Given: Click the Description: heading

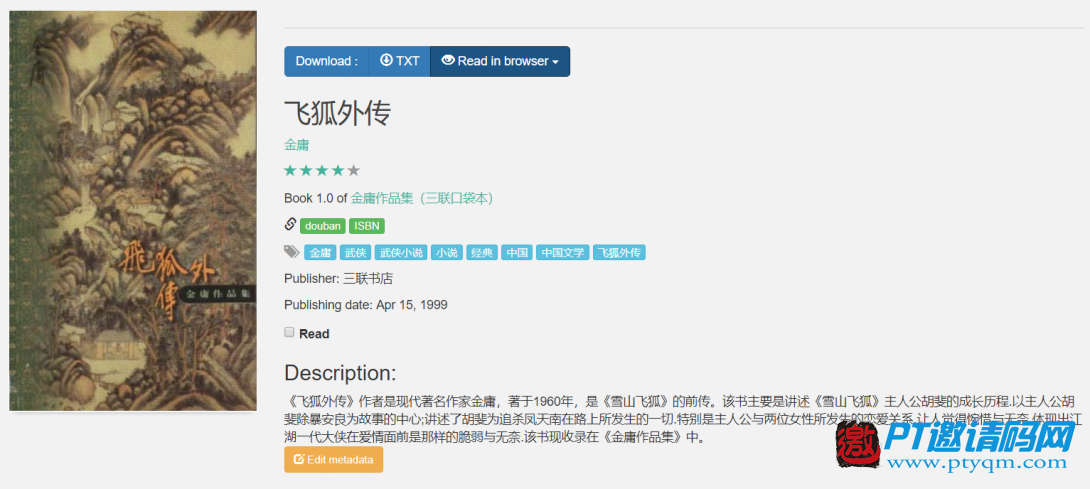Looking at the screenshot, I should pyautogui.click(x=340, y=372).
